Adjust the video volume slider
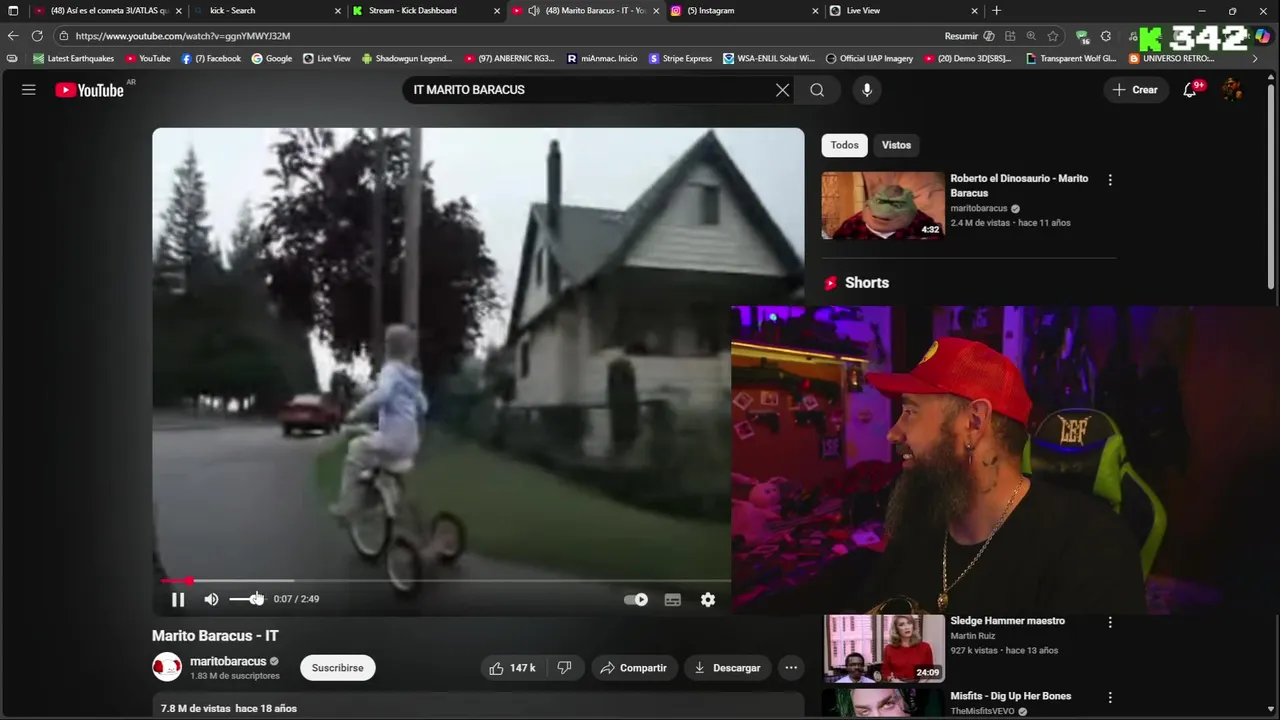 click(x=246, y=599)
